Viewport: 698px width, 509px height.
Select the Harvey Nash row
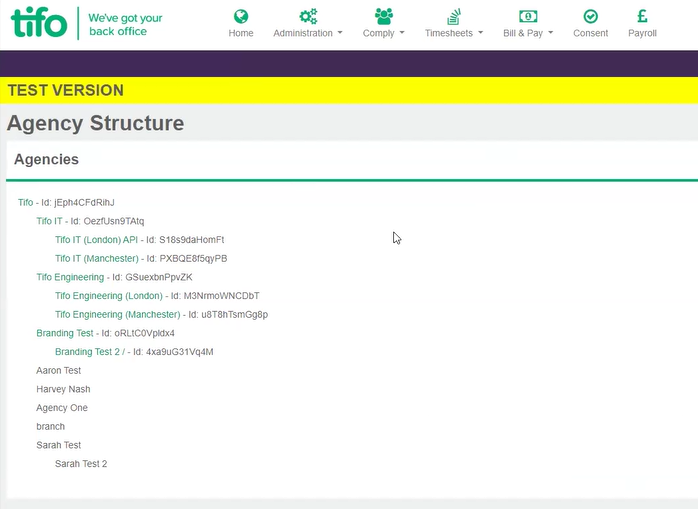click(63, 389)
